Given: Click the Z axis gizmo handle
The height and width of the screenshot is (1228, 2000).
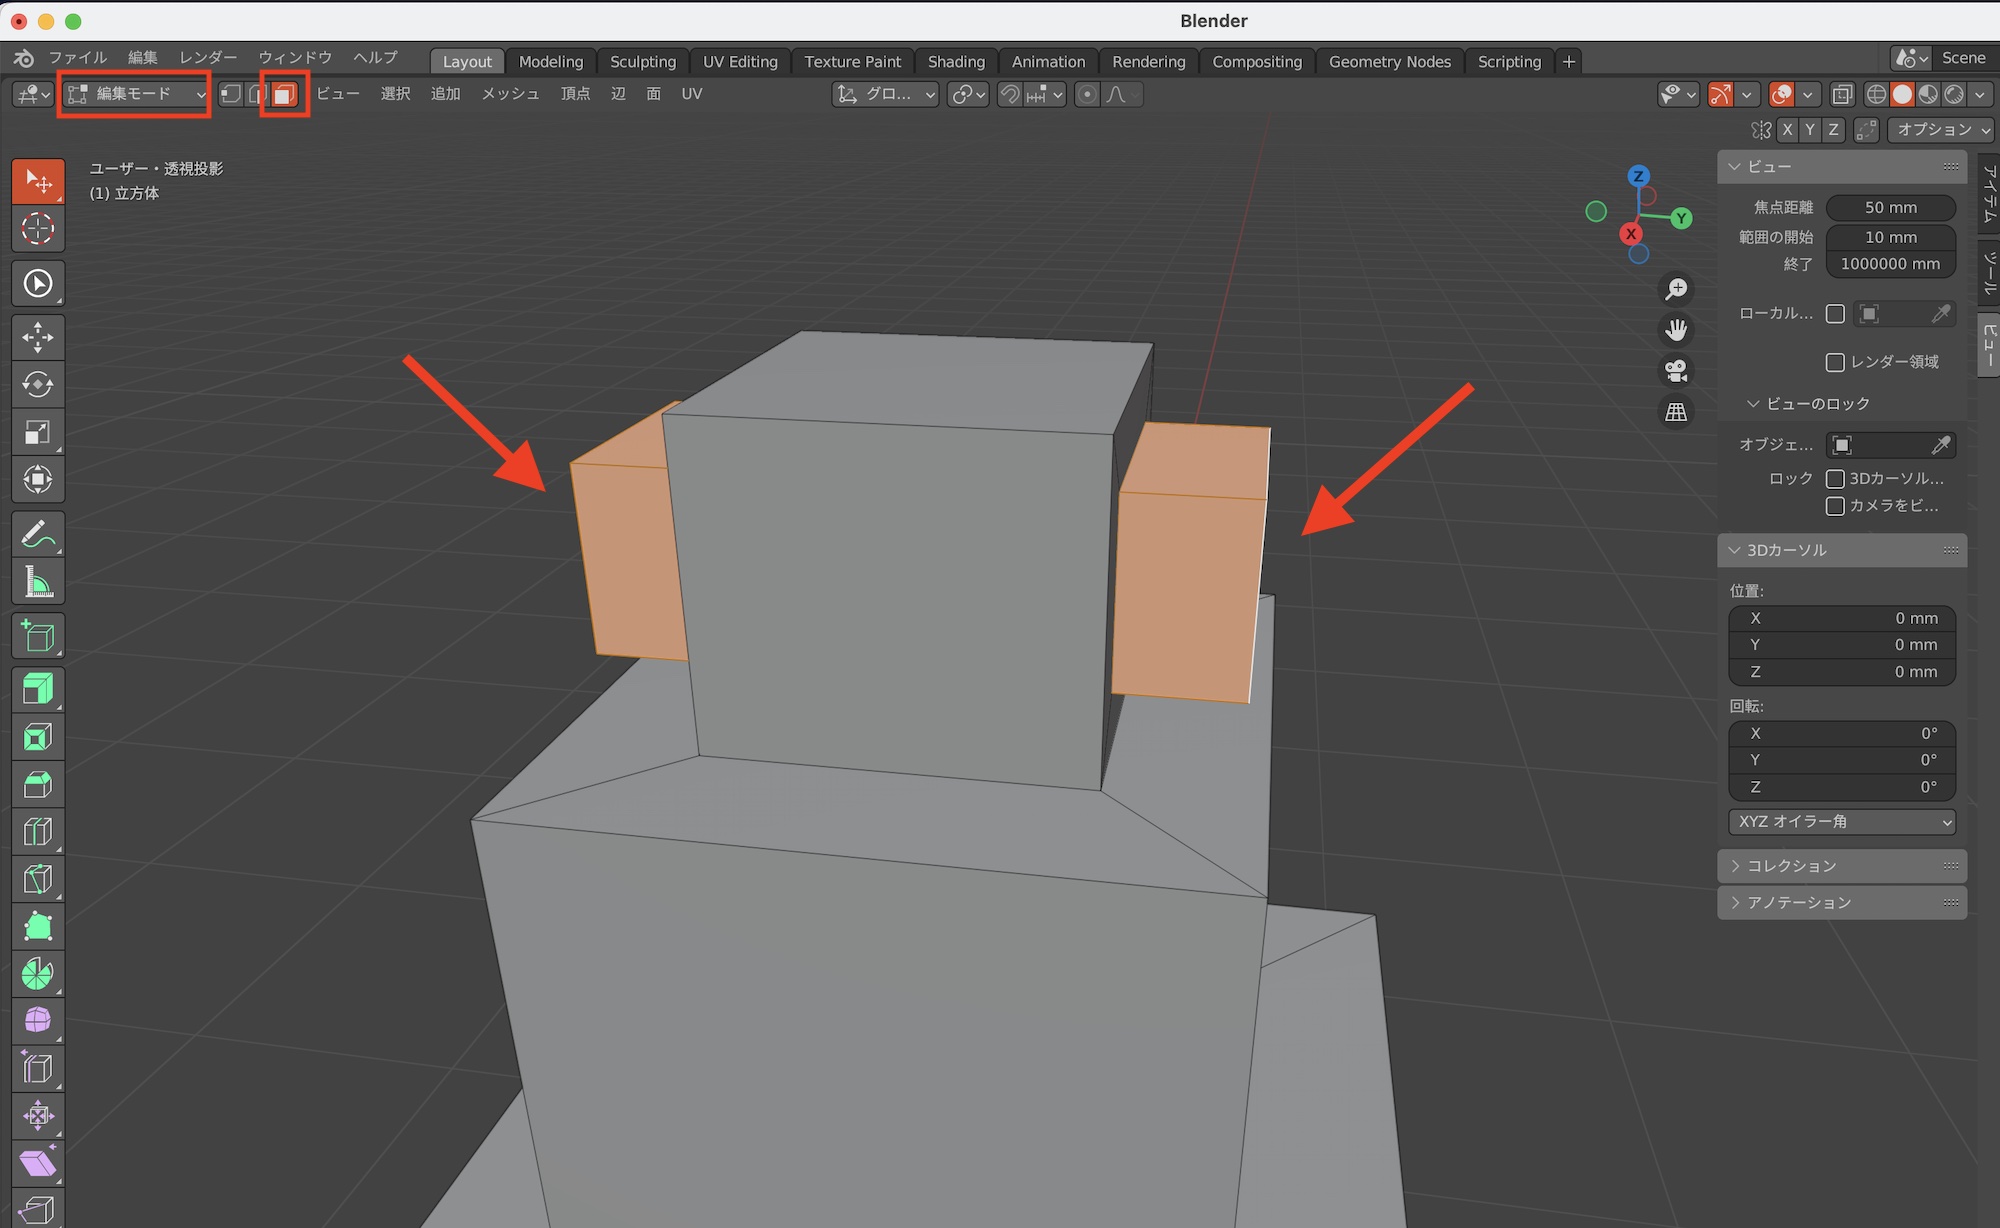Looking at the screenshot, I should click(x=1638, y=176).
